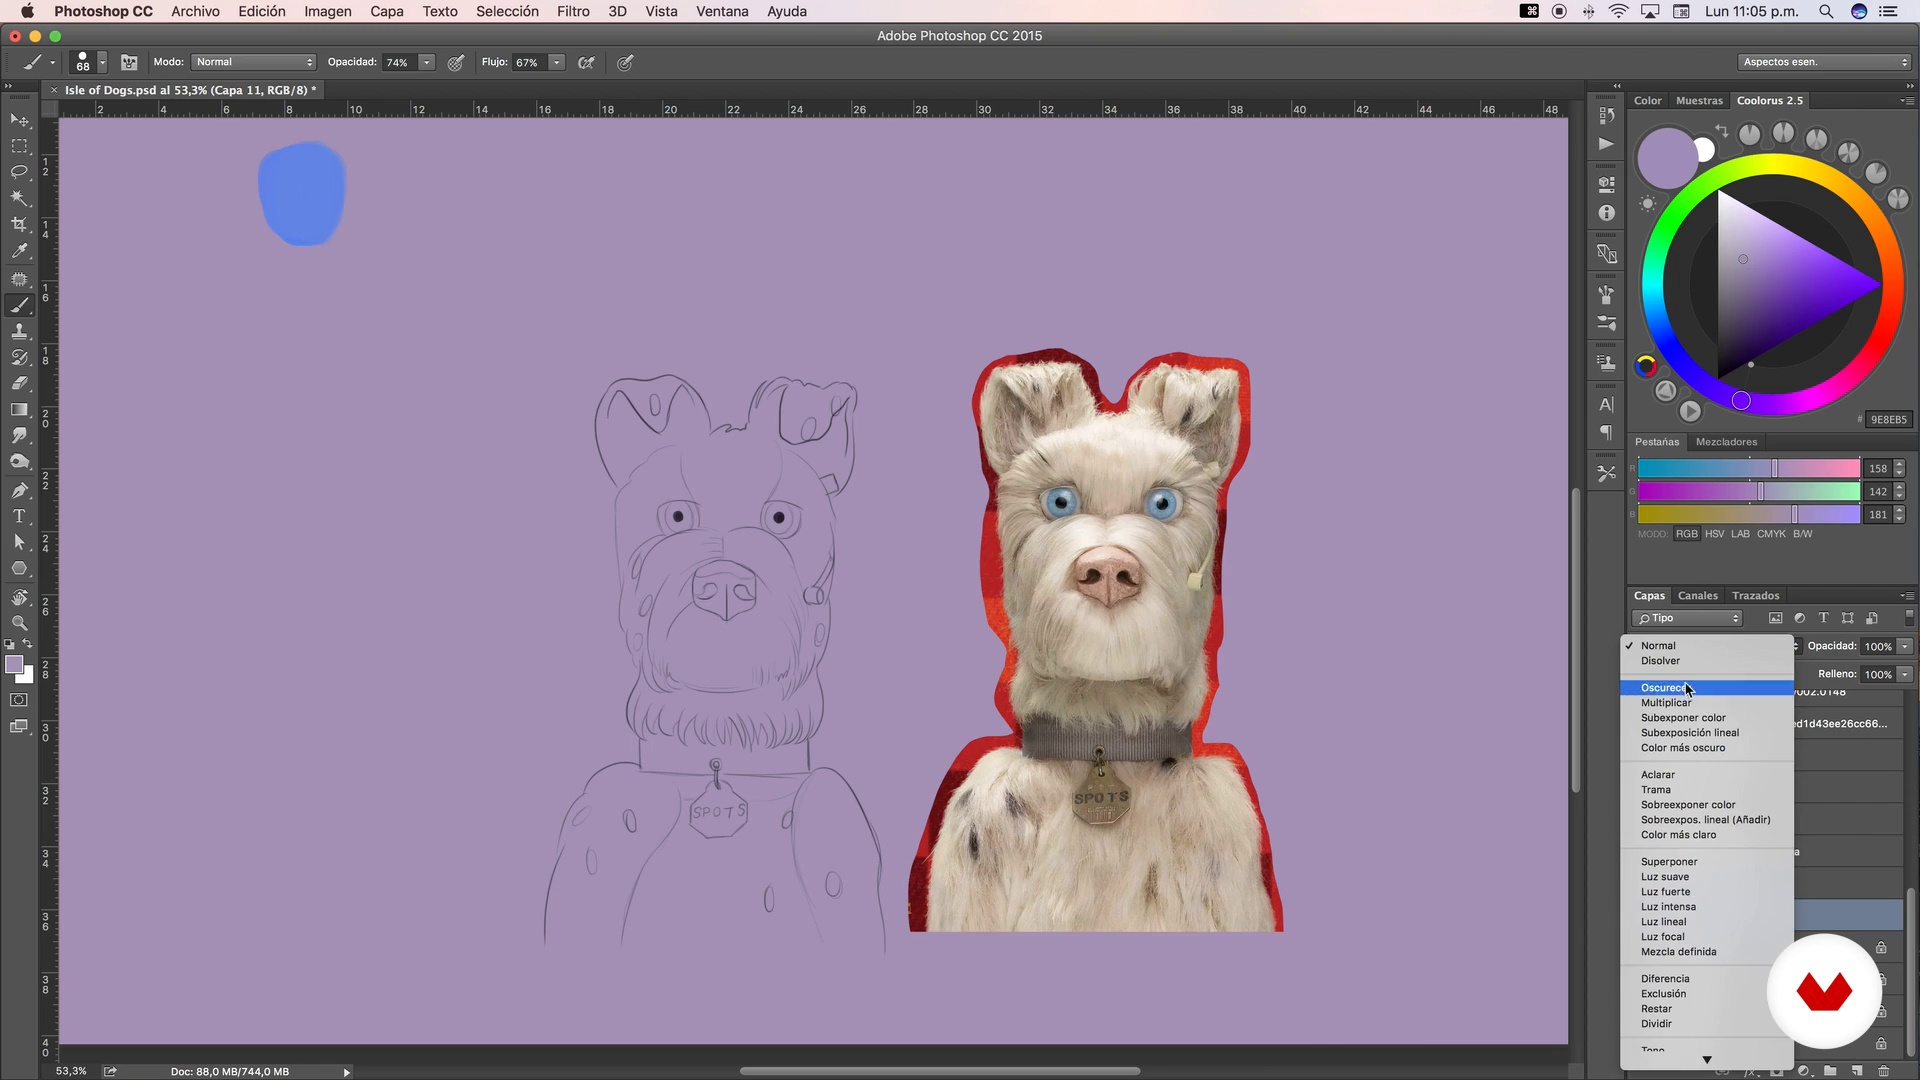Switch Coolorus sliders to HSV mode

[x=1714, y=534]
